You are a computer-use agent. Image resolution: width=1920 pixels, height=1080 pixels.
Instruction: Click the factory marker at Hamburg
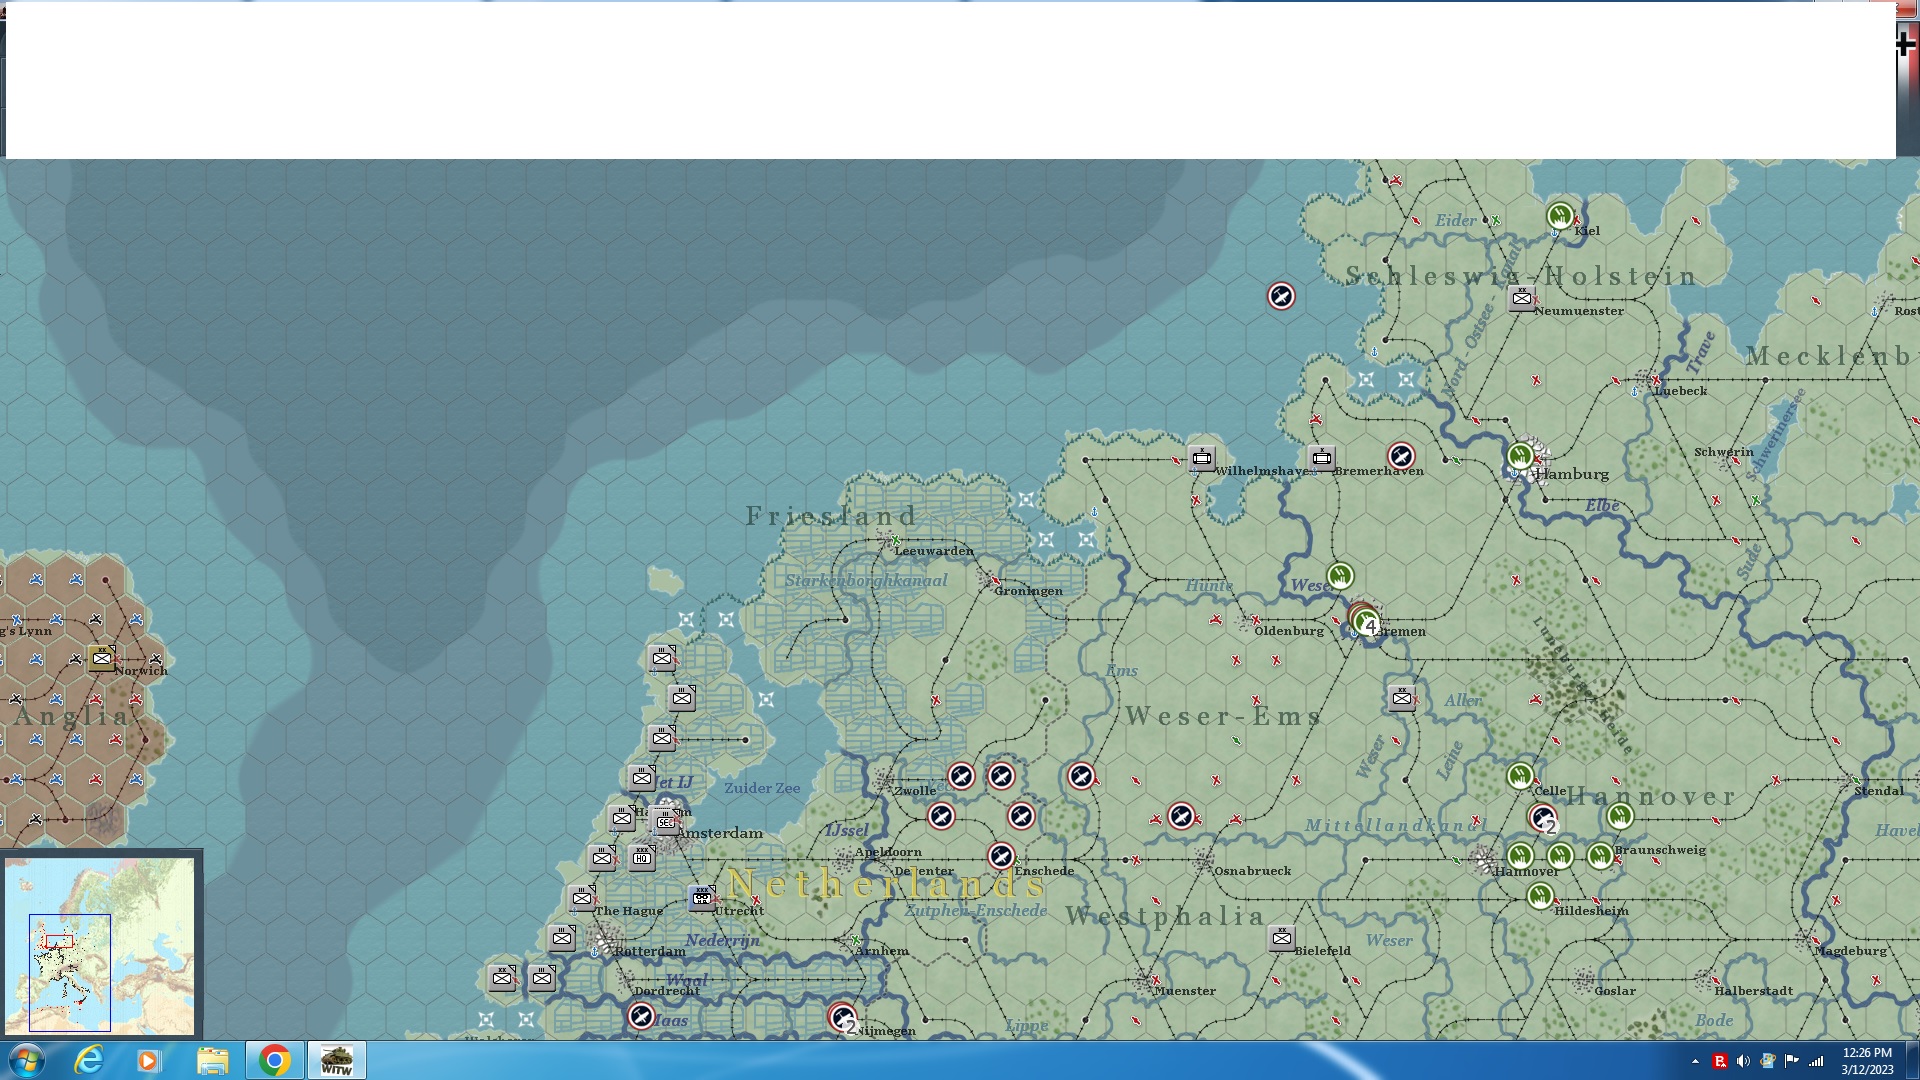click(x=1520, y=456)
